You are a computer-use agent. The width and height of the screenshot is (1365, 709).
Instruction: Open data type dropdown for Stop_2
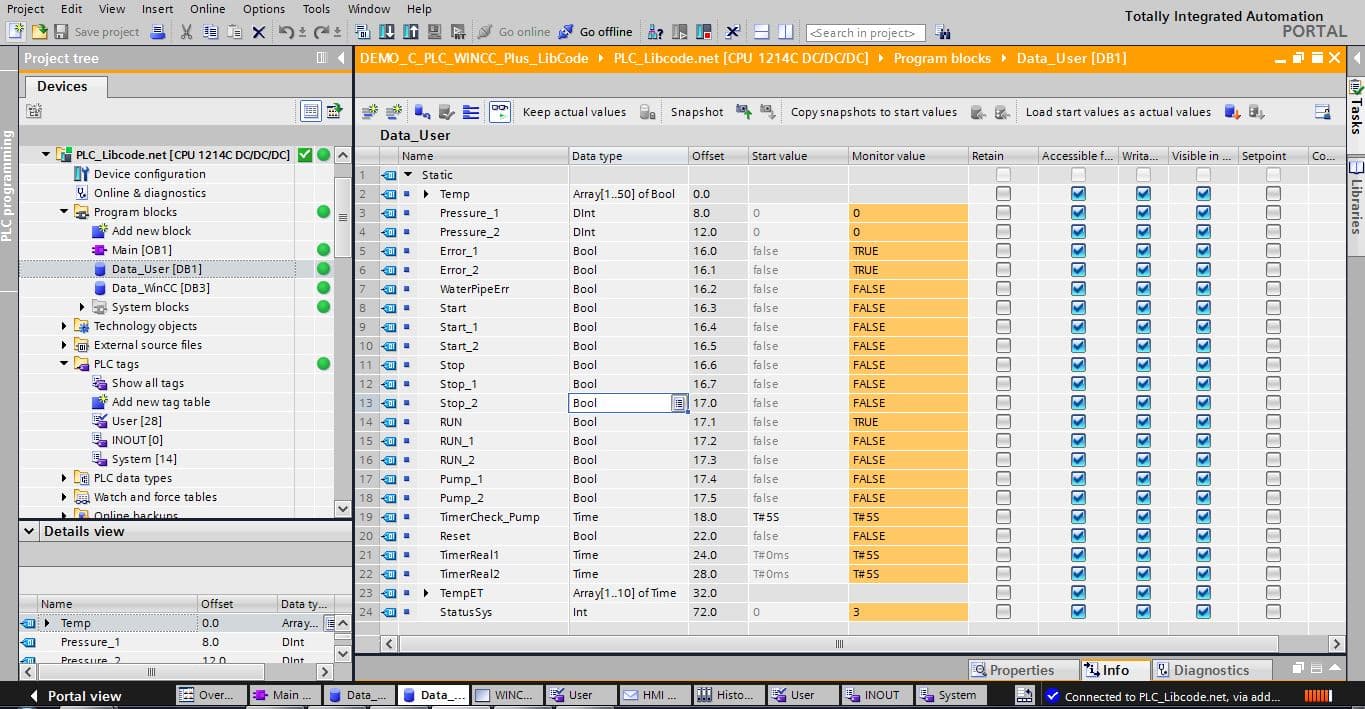[678, 403]
